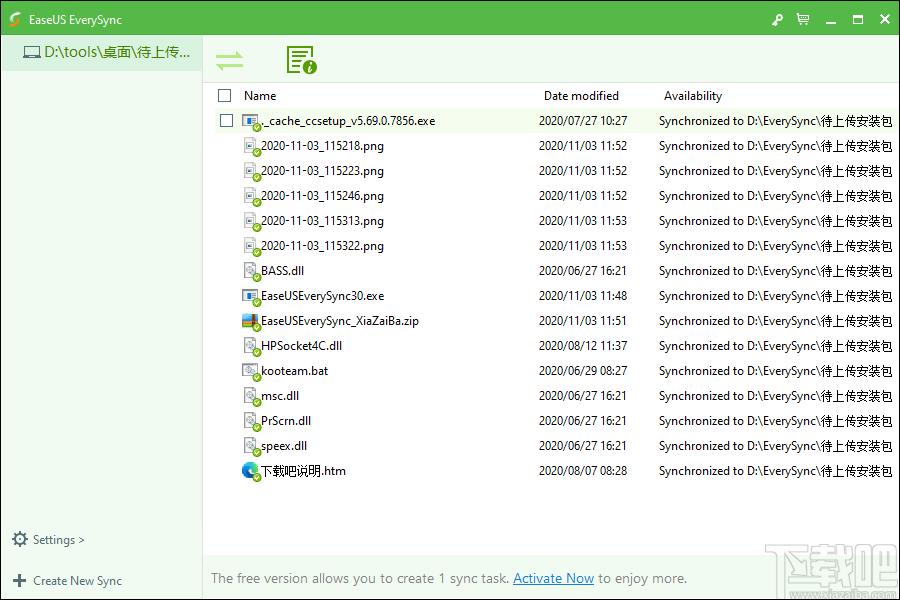This screenshot has height=600, width=900.
Task: Select file name PrScrn.dll
Action: pos(286,421)
